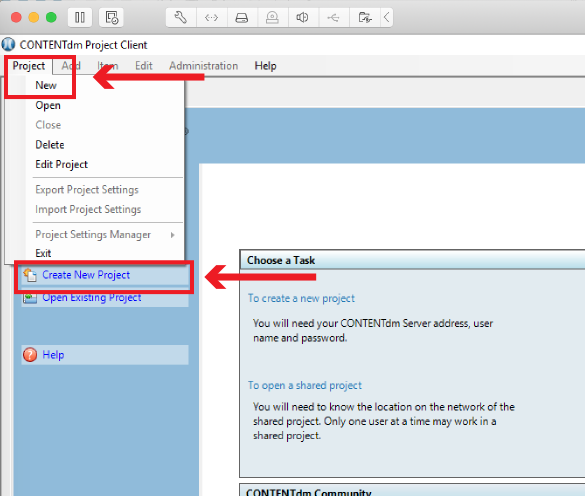Click the sound speaker icon
The image size is (585, 496).
pos(303,17)
